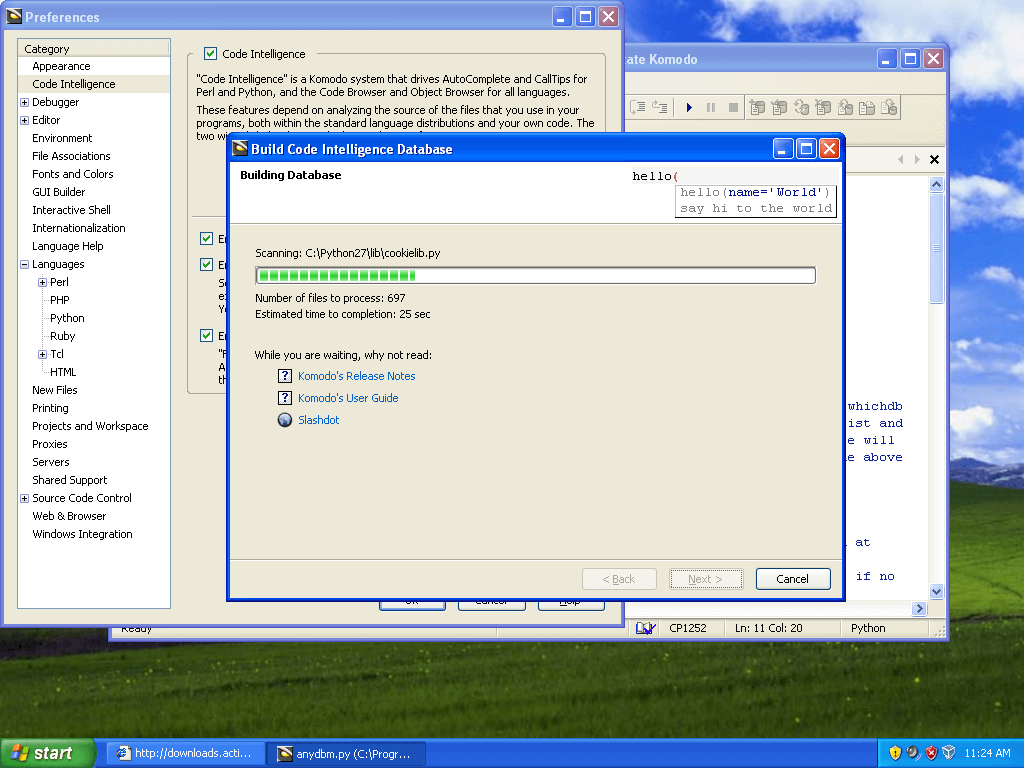Viewport: 1024px width, 768px height.
Task: Click the Python language indicator in the status bar
Action: point(868,628)
